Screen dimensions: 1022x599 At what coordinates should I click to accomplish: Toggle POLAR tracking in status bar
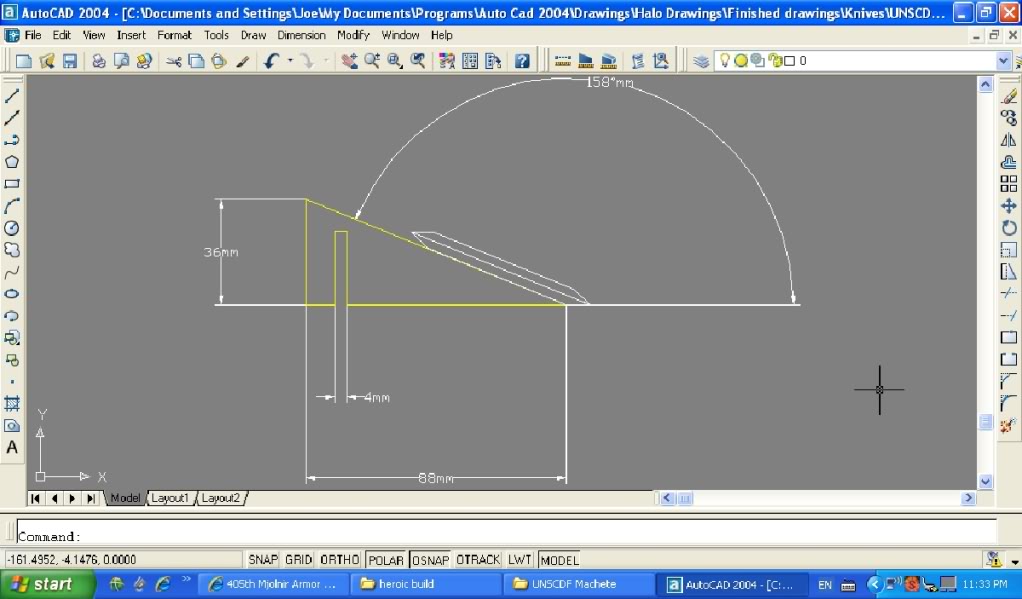[x=386, y=560]
